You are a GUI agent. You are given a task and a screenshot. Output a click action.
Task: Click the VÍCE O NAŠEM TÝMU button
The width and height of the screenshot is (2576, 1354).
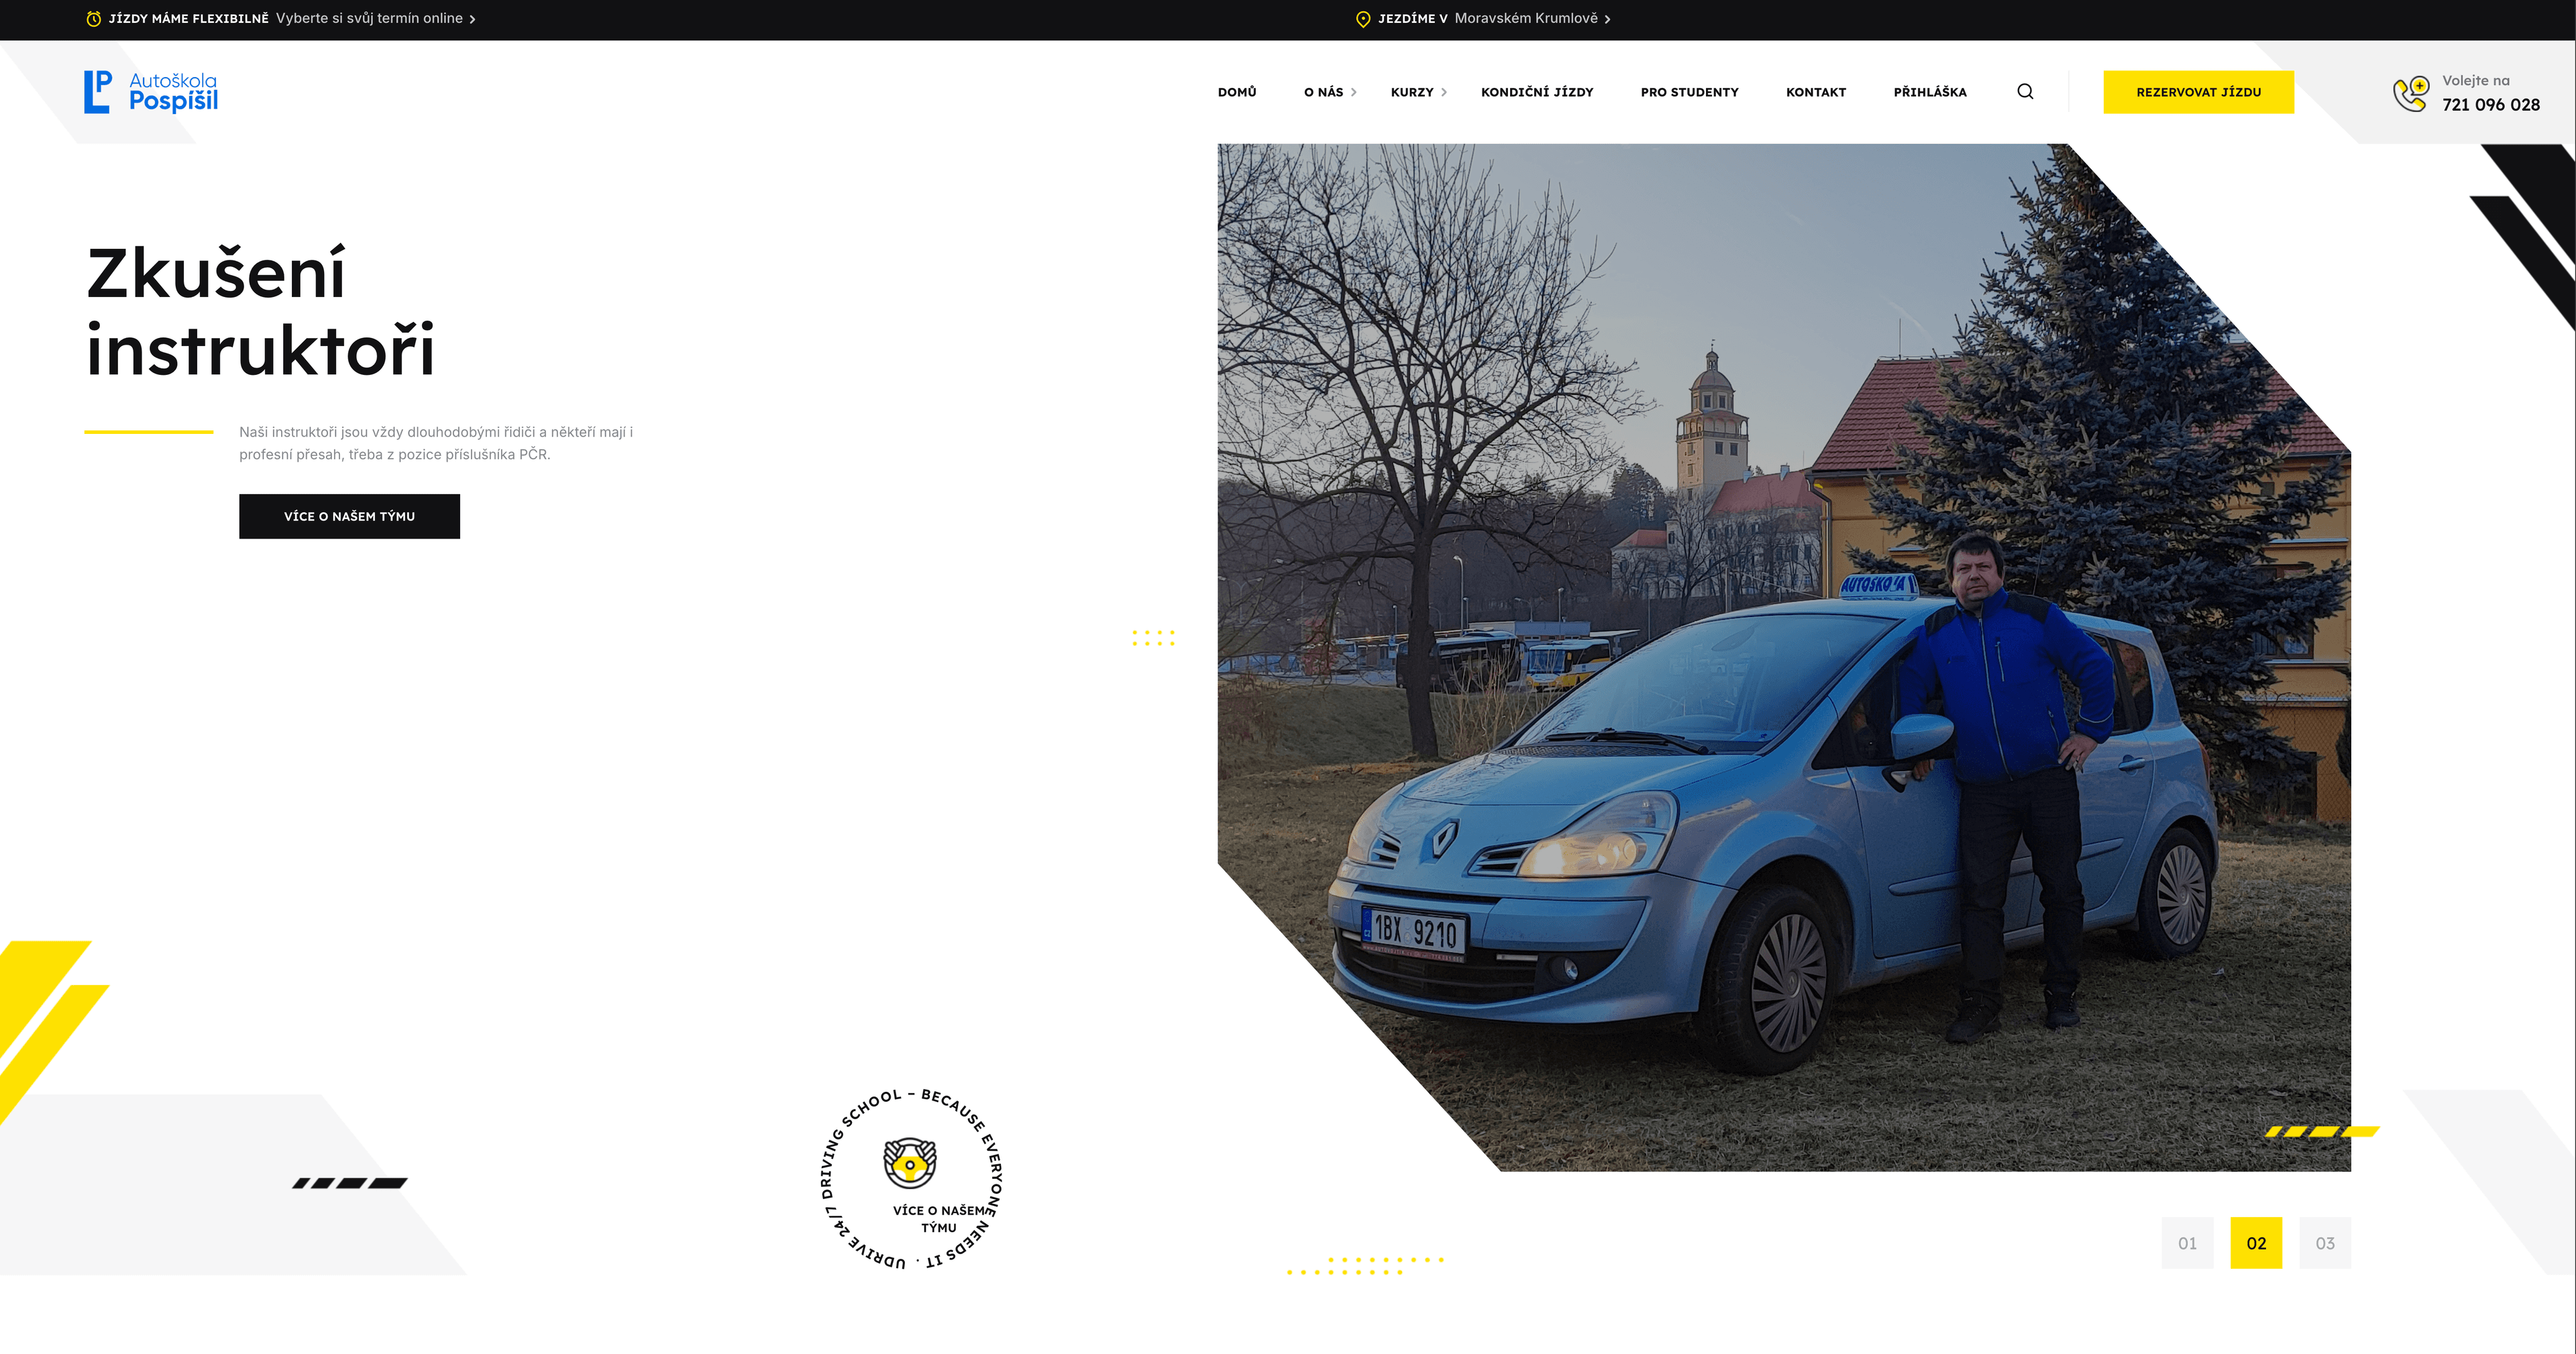[x=349, y=516]
